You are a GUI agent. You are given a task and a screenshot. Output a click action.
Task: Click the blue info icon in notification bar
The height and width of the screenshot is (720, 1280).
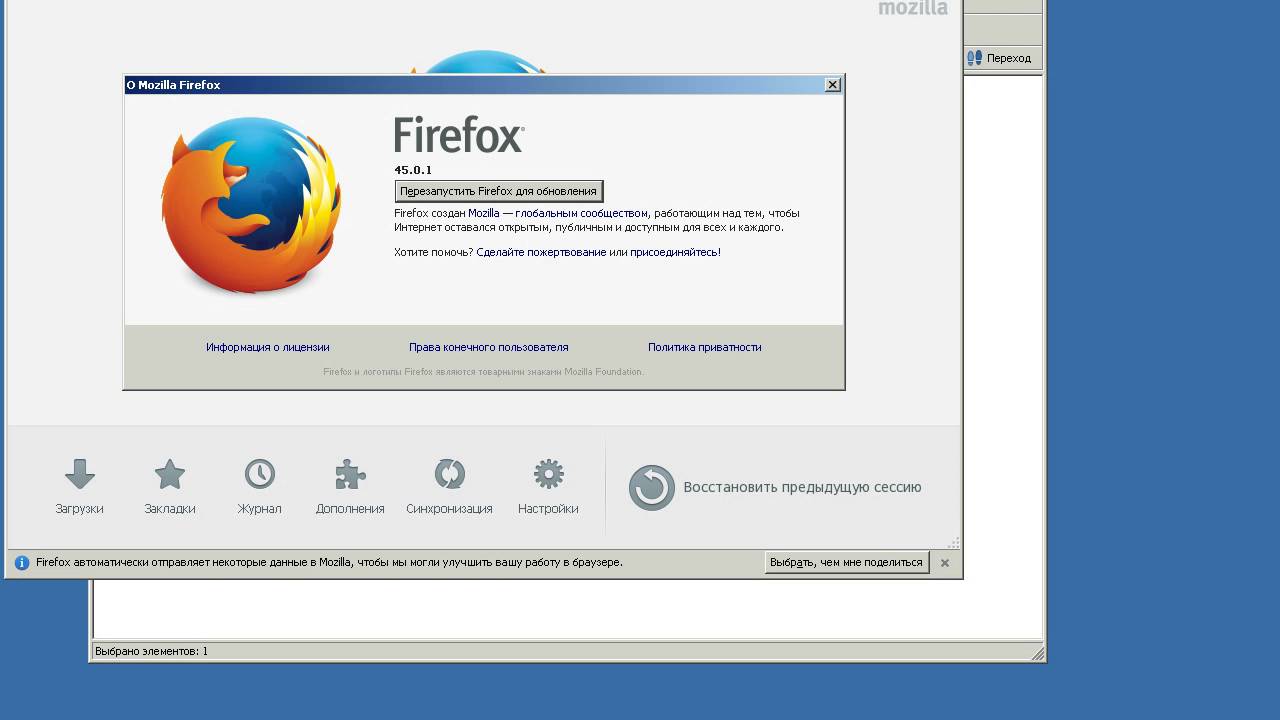(22, 563)
